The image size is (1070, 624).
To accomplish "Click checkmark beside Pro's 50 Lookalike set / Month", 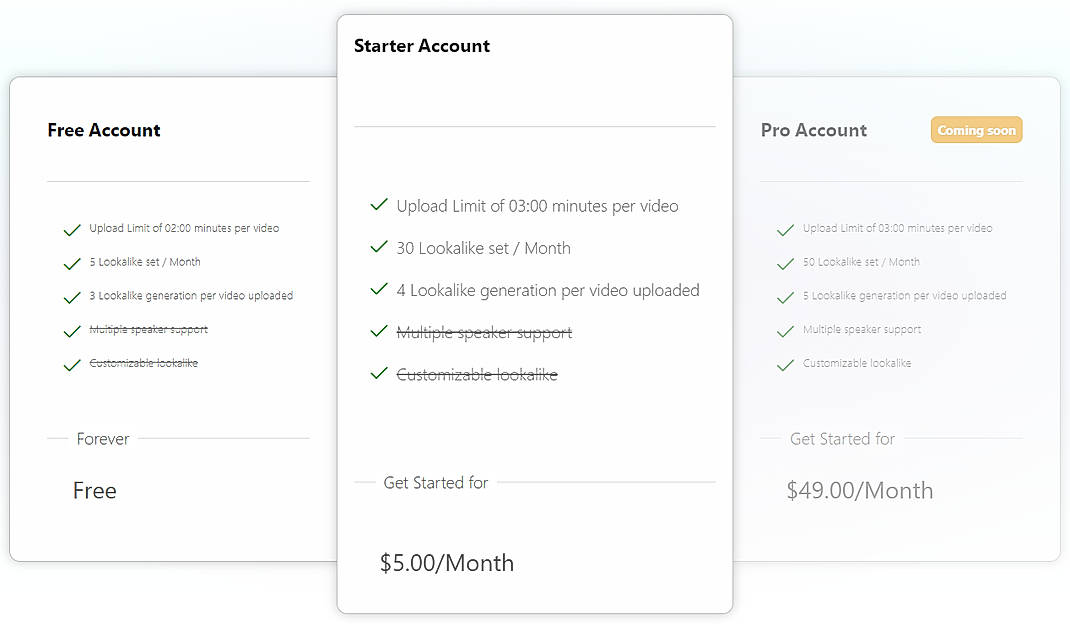I will point(785,262).
